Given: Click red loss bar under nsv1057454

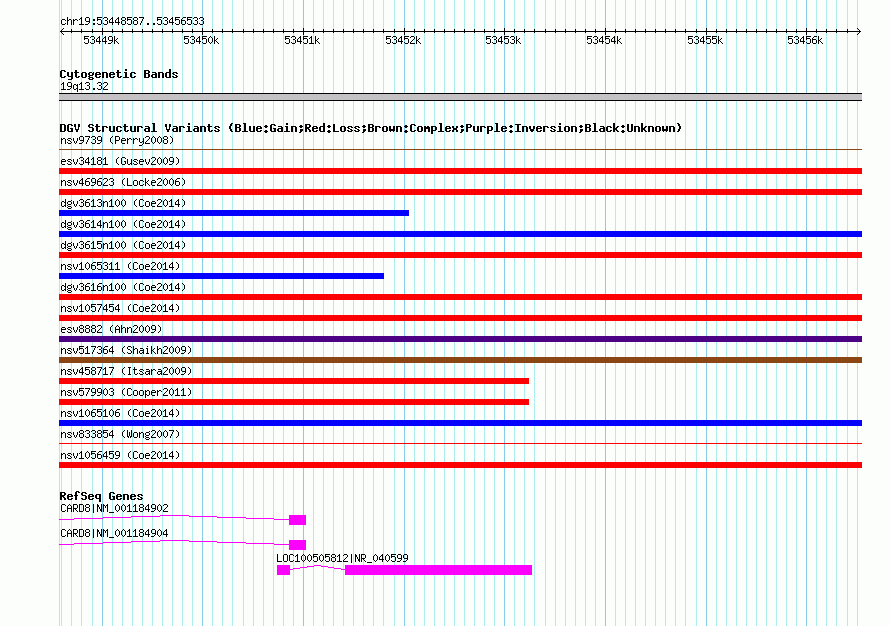Looking at the screenshot, I should click(x=460, y=318).
